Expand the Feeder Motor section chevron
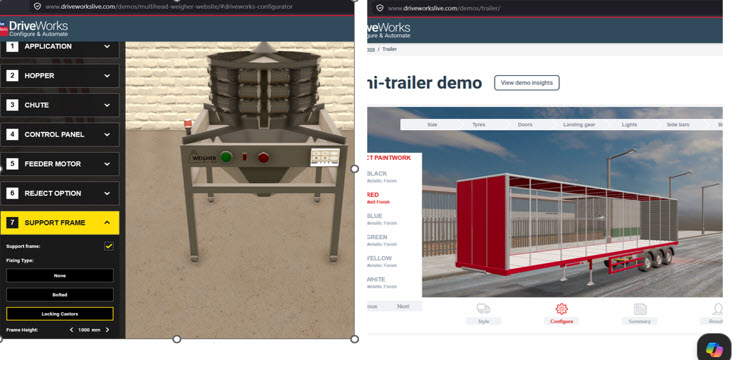The width and height of the screenshot is (732, 375). (107, 164)
